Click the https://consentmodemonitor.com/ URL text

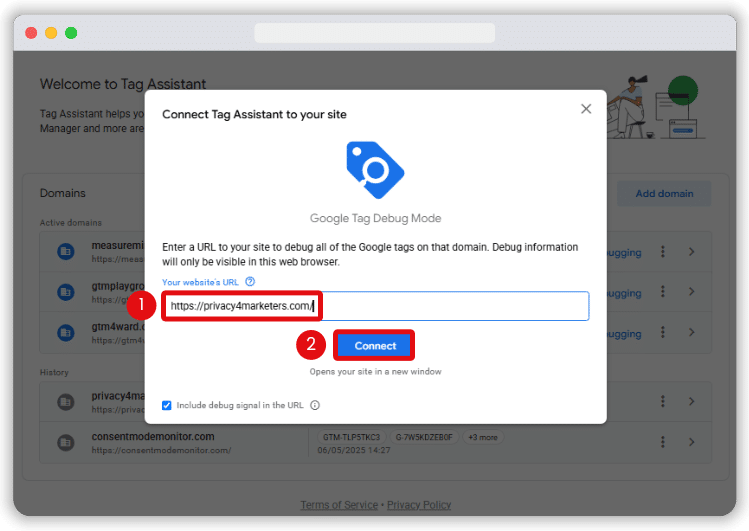tap(161, 450)
